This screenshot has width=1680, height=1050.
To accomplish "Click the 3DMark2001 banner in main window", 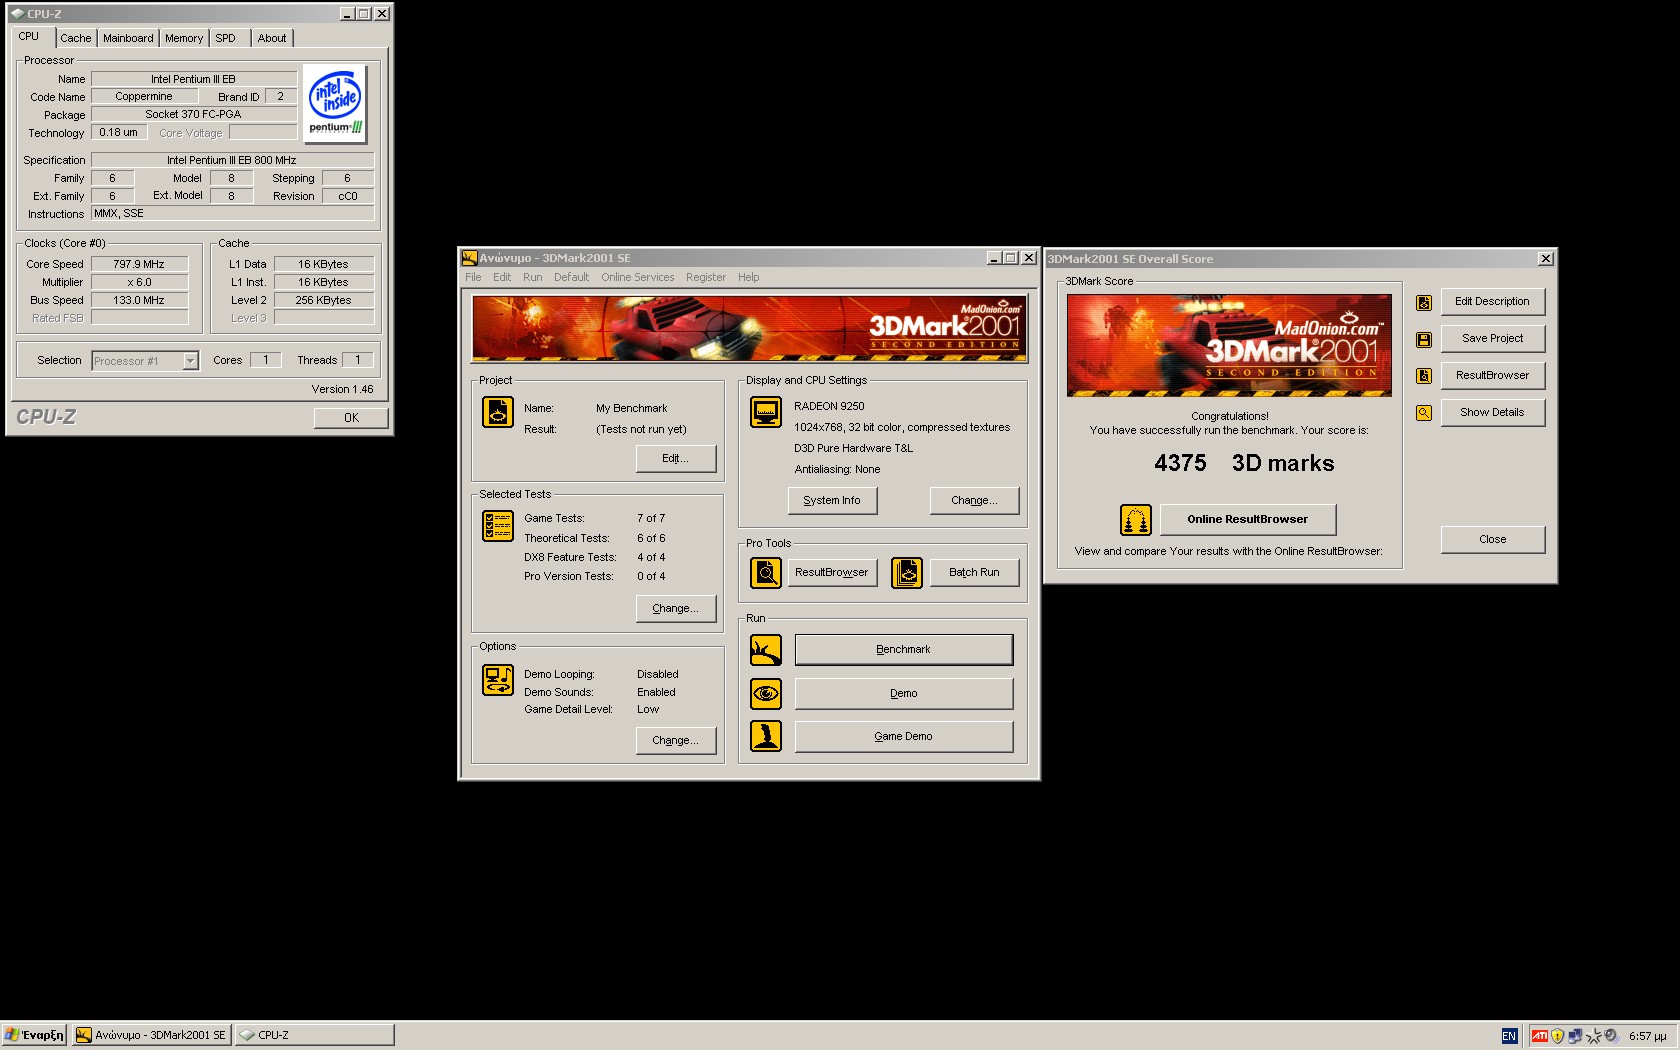I will [x=749, y=328].
